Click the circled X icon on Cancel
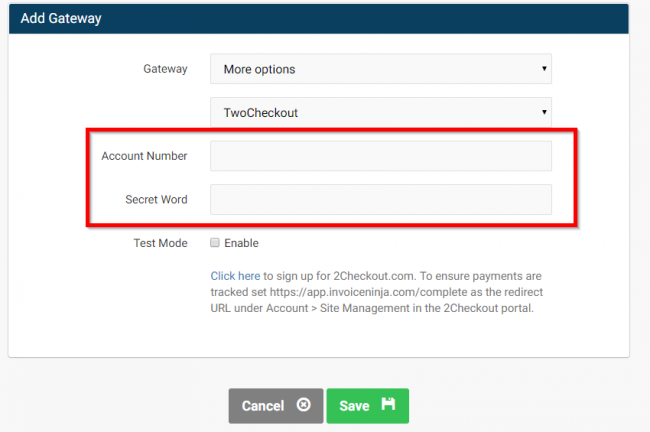Screen dimensions: 650x432 [x=303, y=406]
